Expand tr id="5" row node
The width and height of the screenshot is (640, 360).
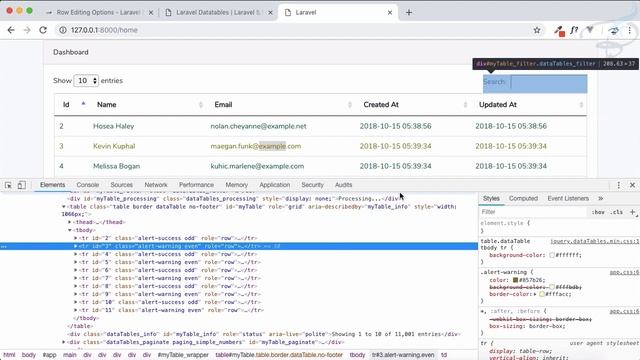coord(76,262)
